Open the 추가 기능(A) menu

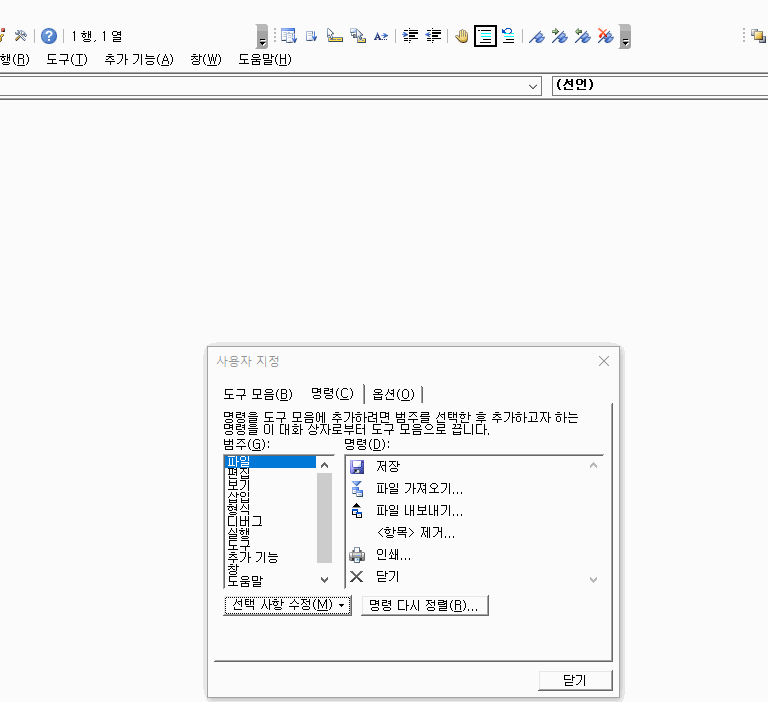coord(139,60)
